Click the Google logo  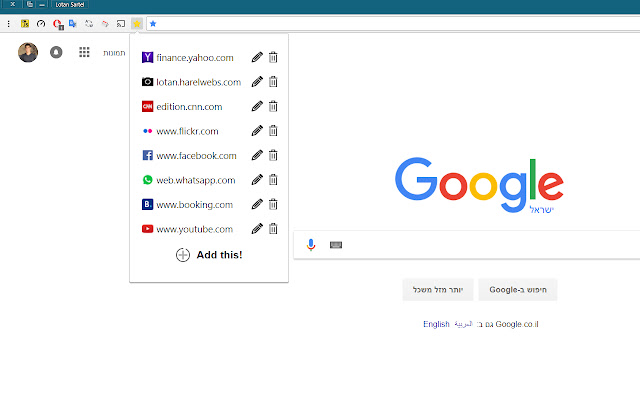(479, 185)
